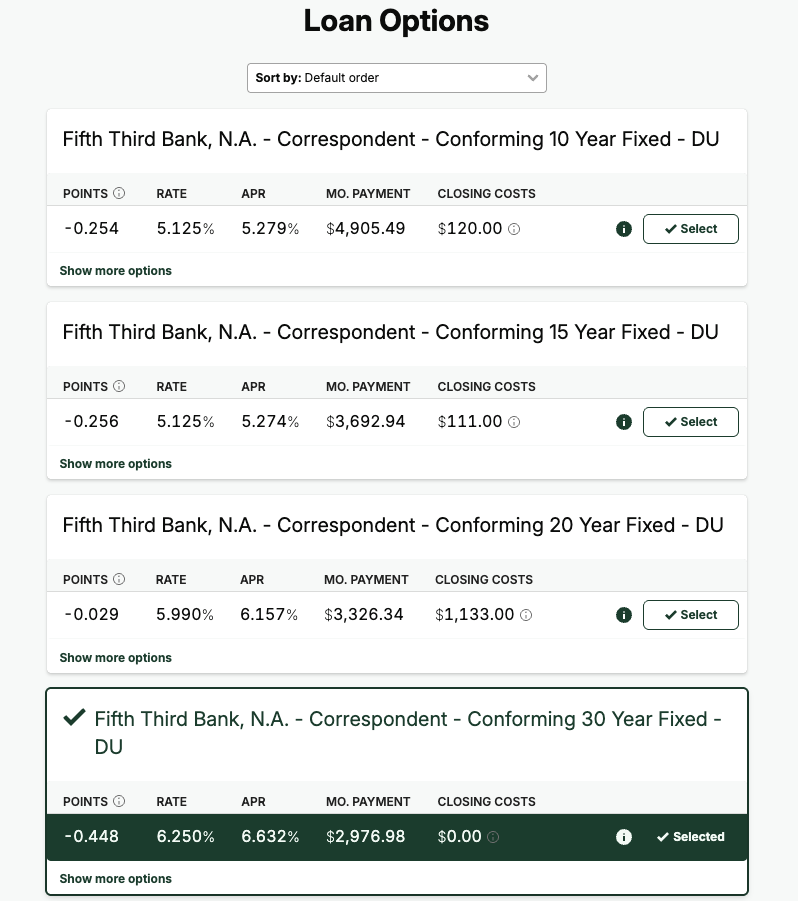Screen dimensions: 798x901
Task: Click info icon beside 10 Year POINTS header
Action: [119, 193]
